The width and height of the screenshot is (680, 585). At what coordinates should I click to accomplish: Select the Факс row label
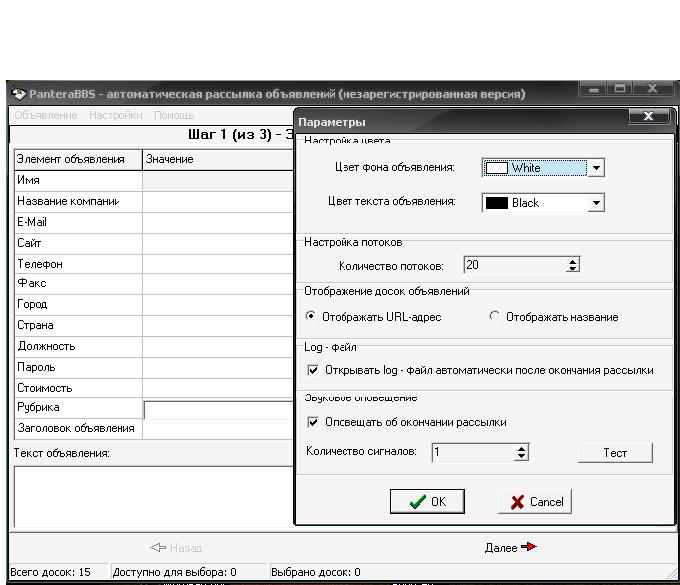32,283
